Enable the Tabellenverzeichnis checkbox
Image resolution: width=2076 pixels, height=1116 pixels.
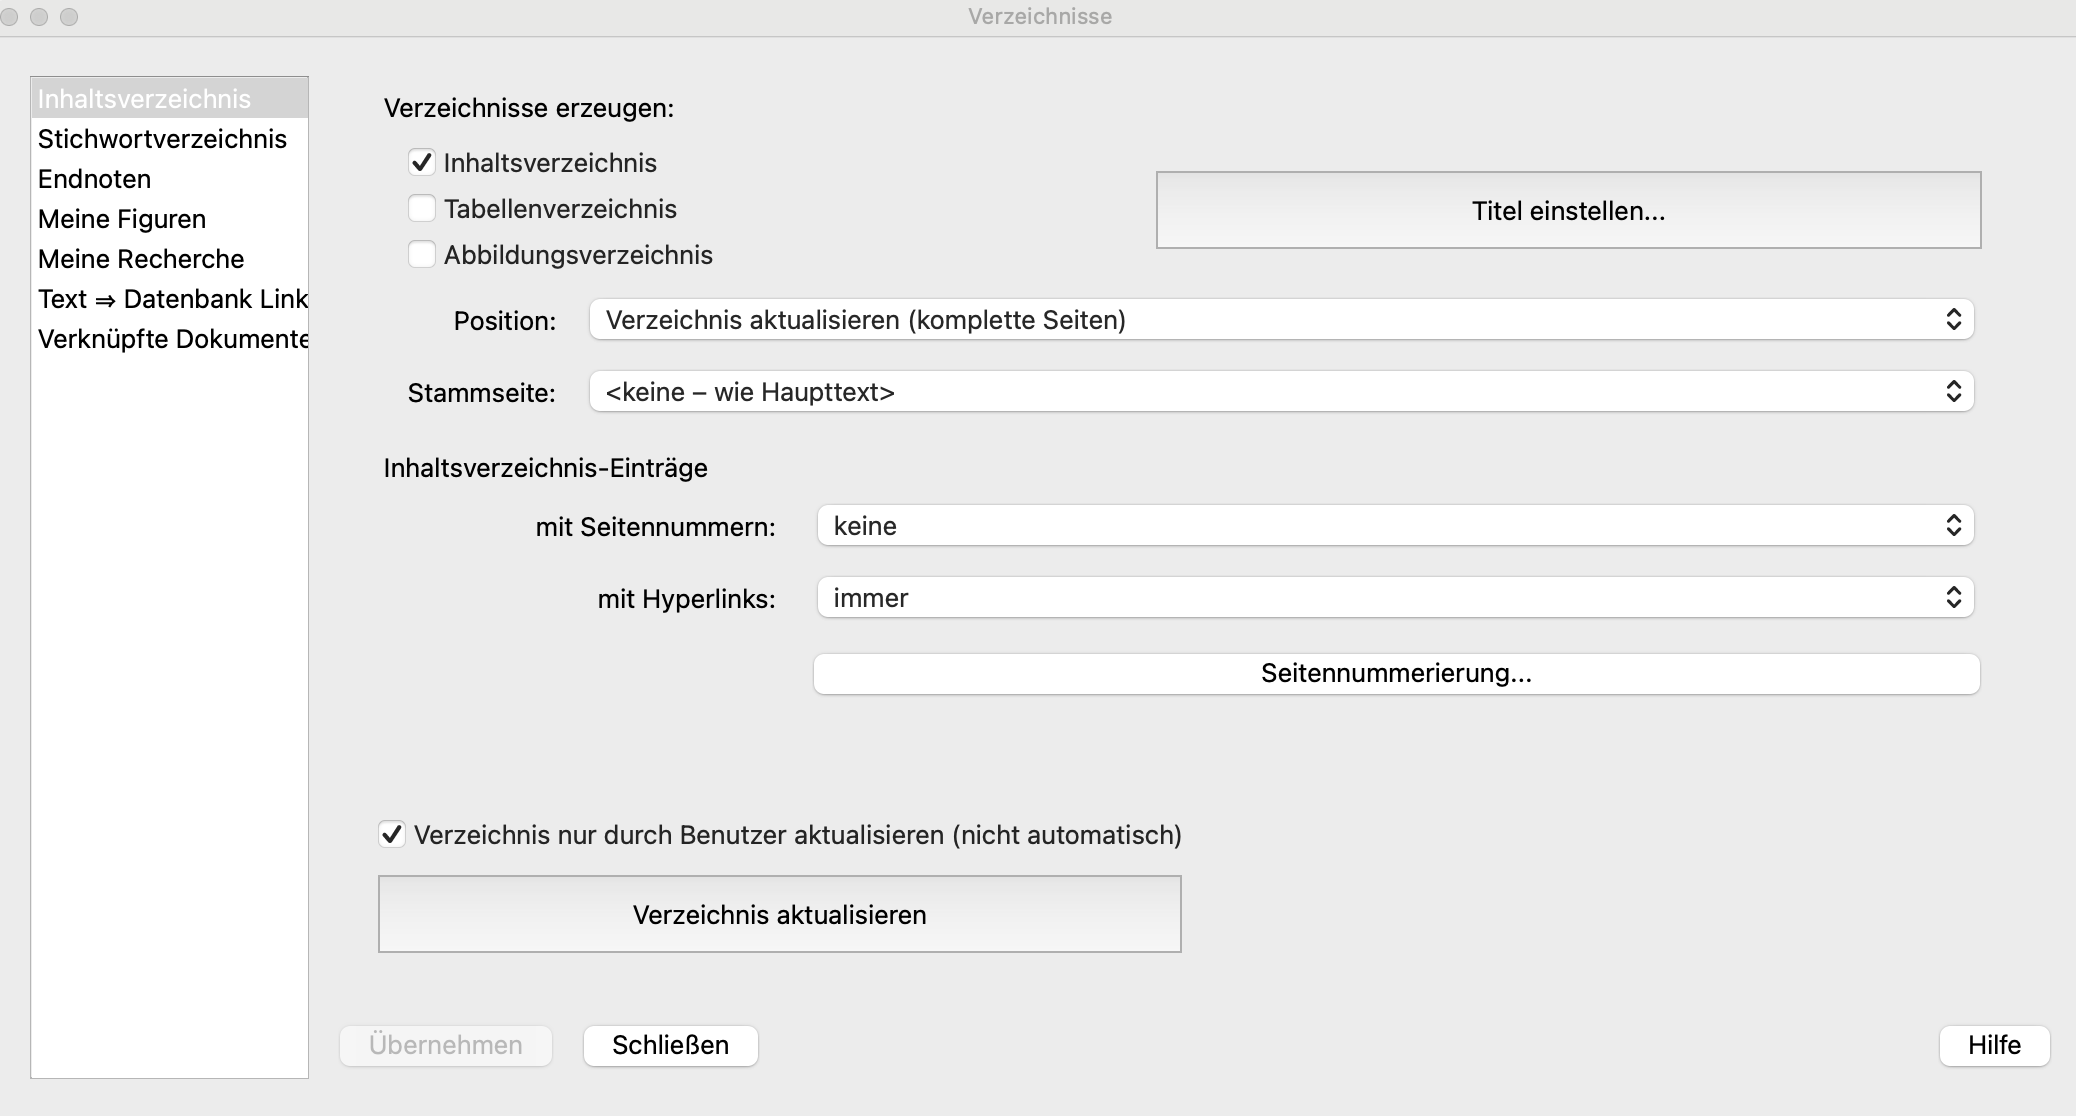422,209
